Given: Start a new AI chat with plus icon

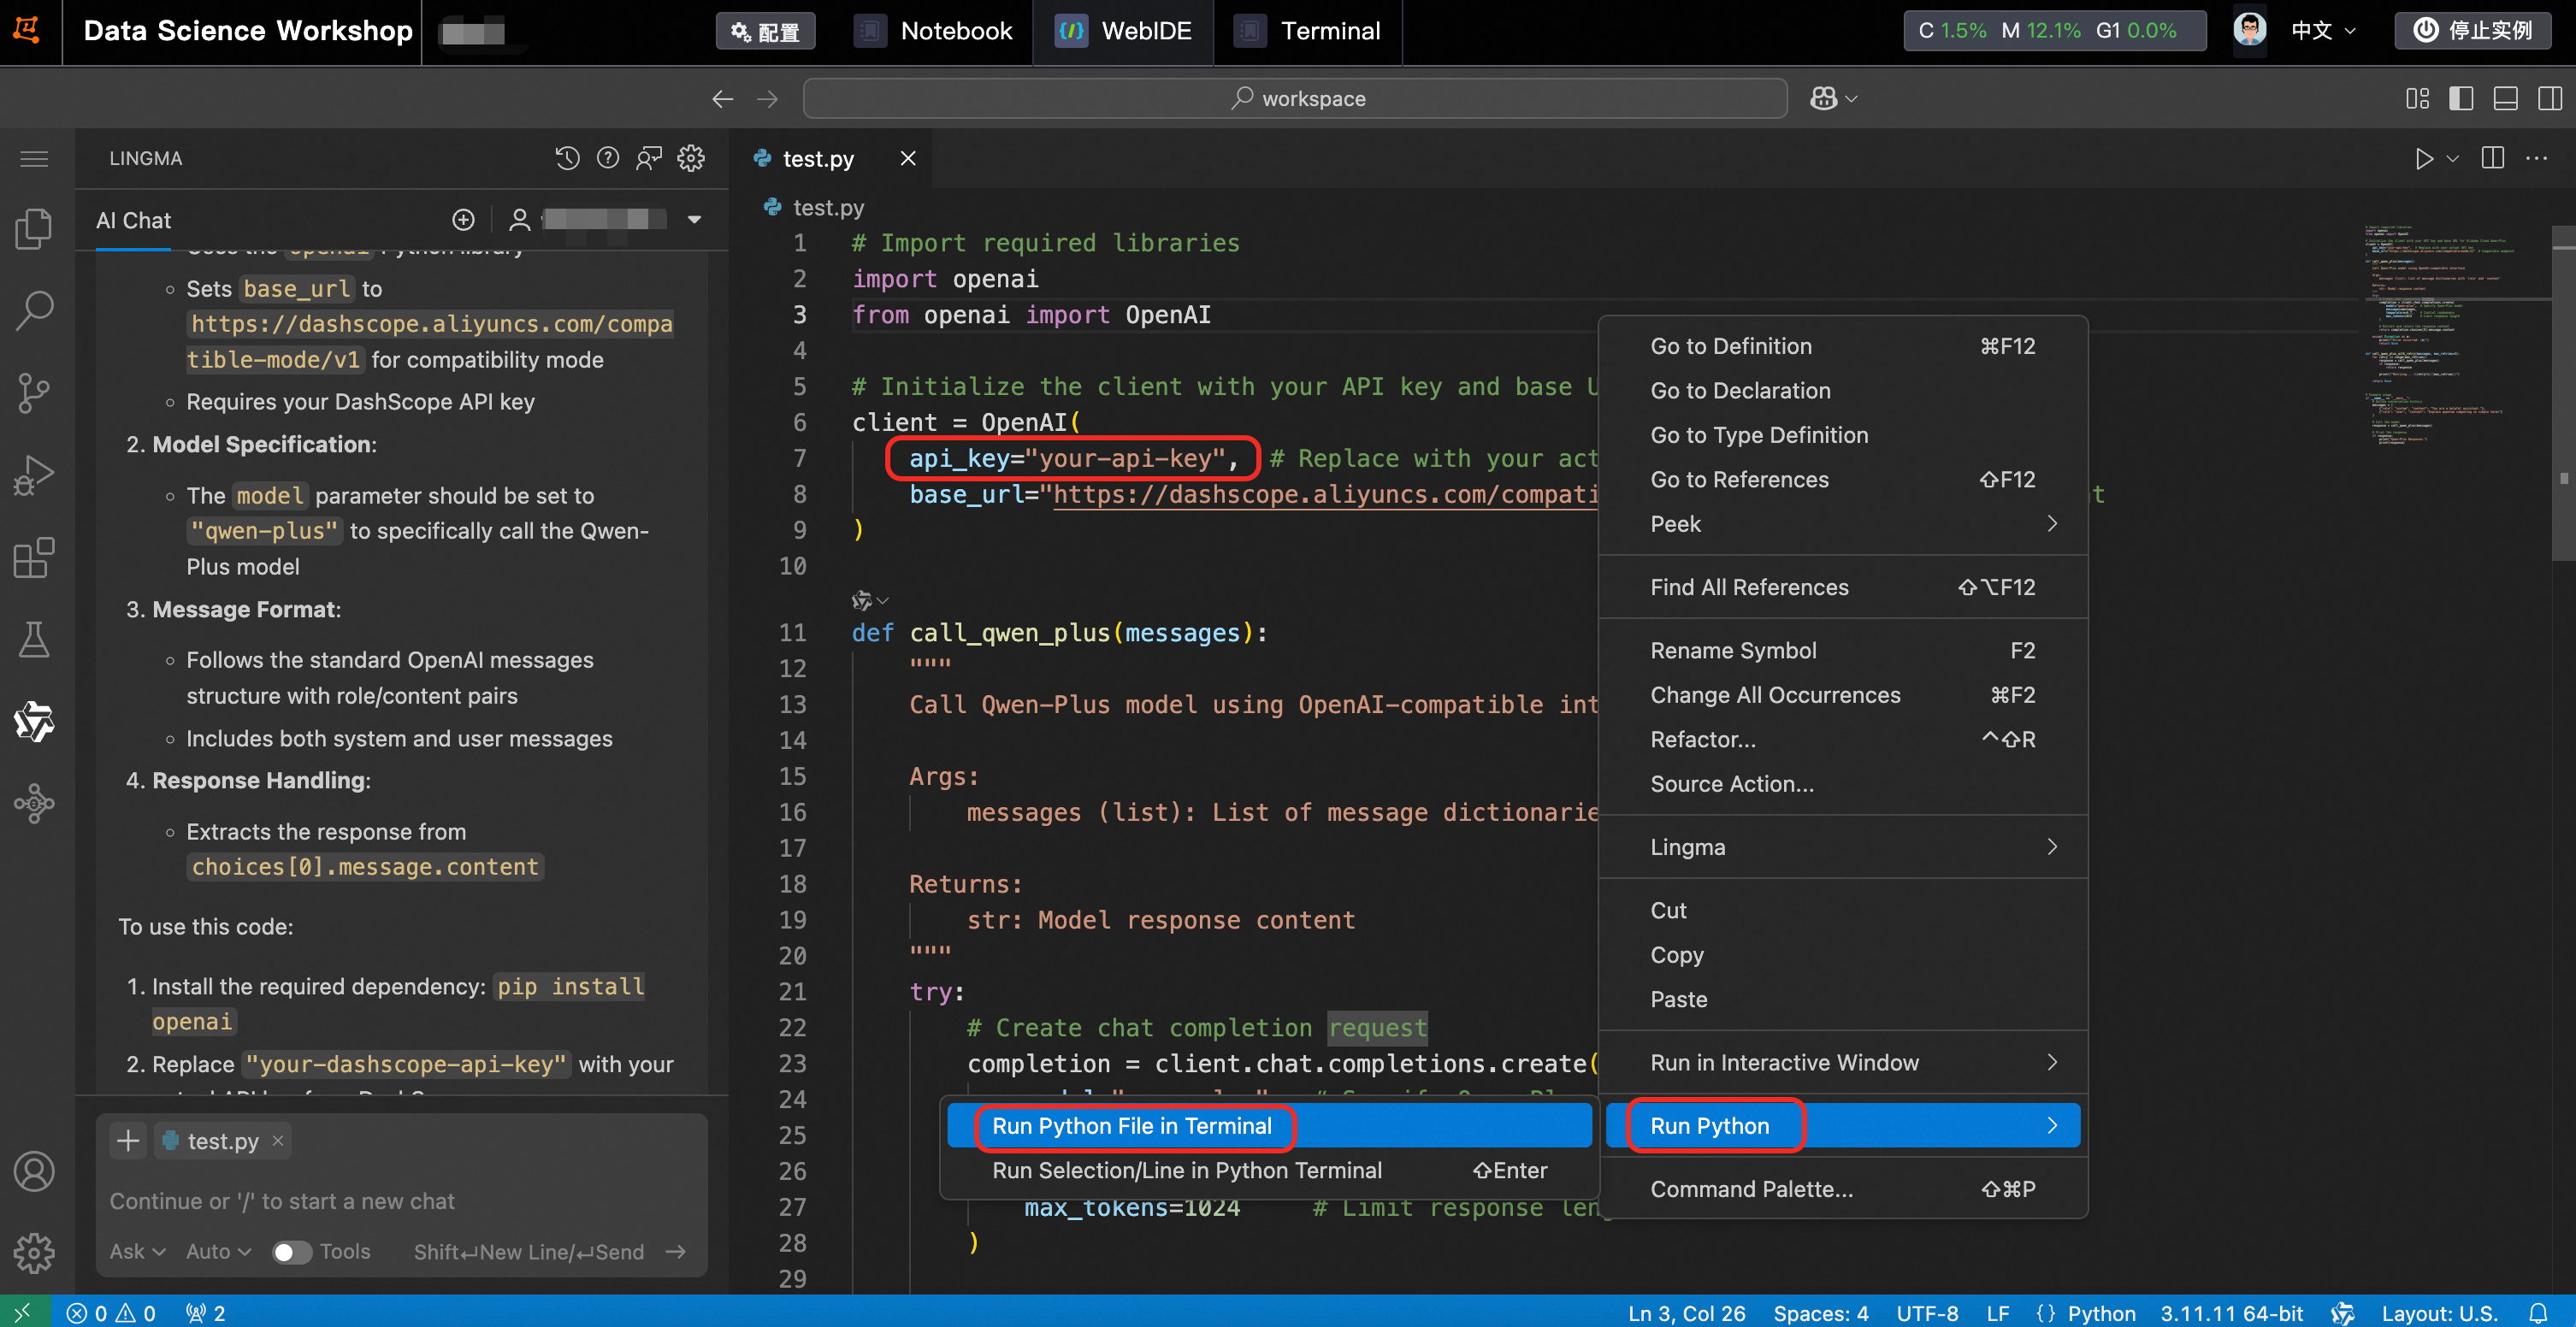Looking at the screenshot, I should pyautogui.click(x=463, y=220).
